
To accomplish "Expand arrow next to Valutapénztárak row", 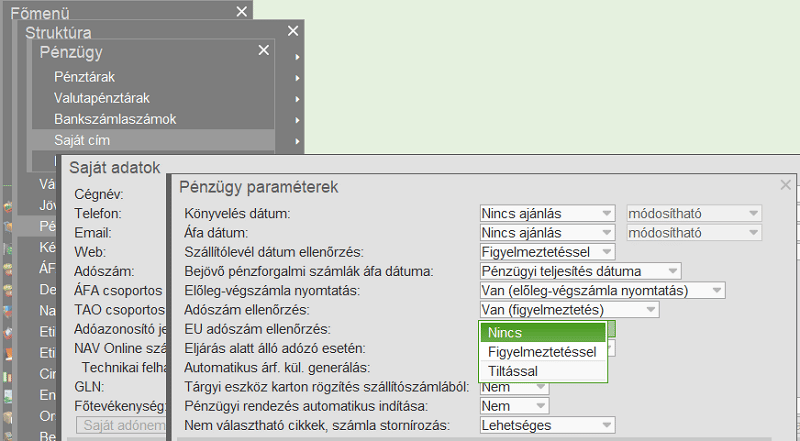I will (x=297, y=99).
